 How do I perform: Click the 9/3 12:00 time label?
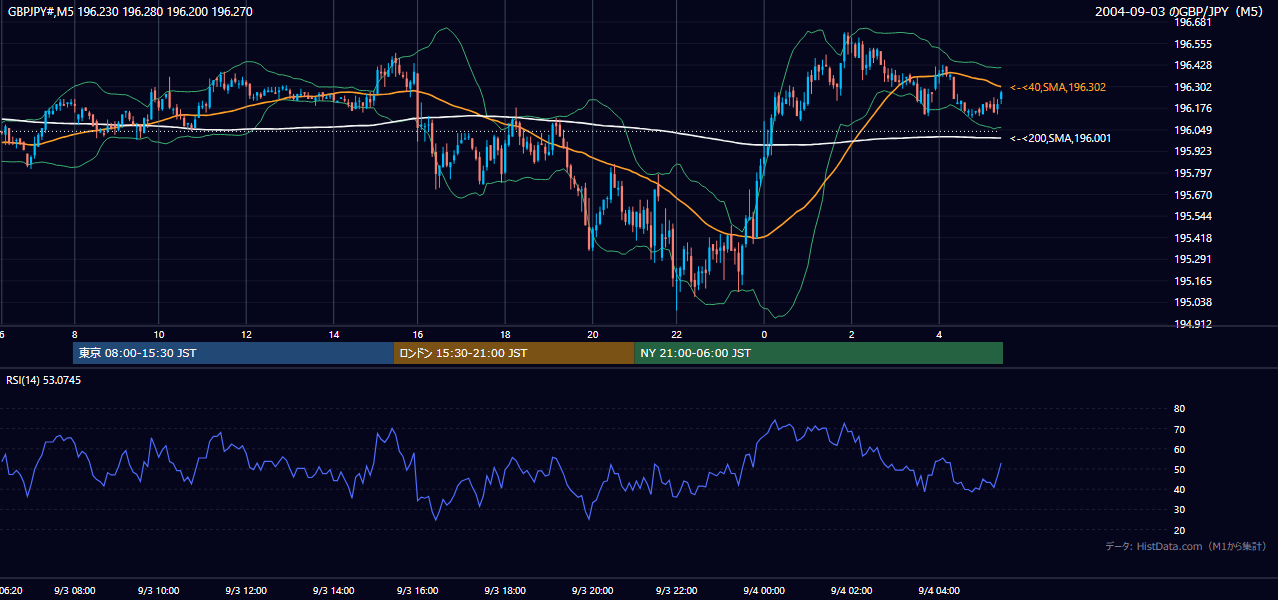pyautogui.click(x=246, y=591)
